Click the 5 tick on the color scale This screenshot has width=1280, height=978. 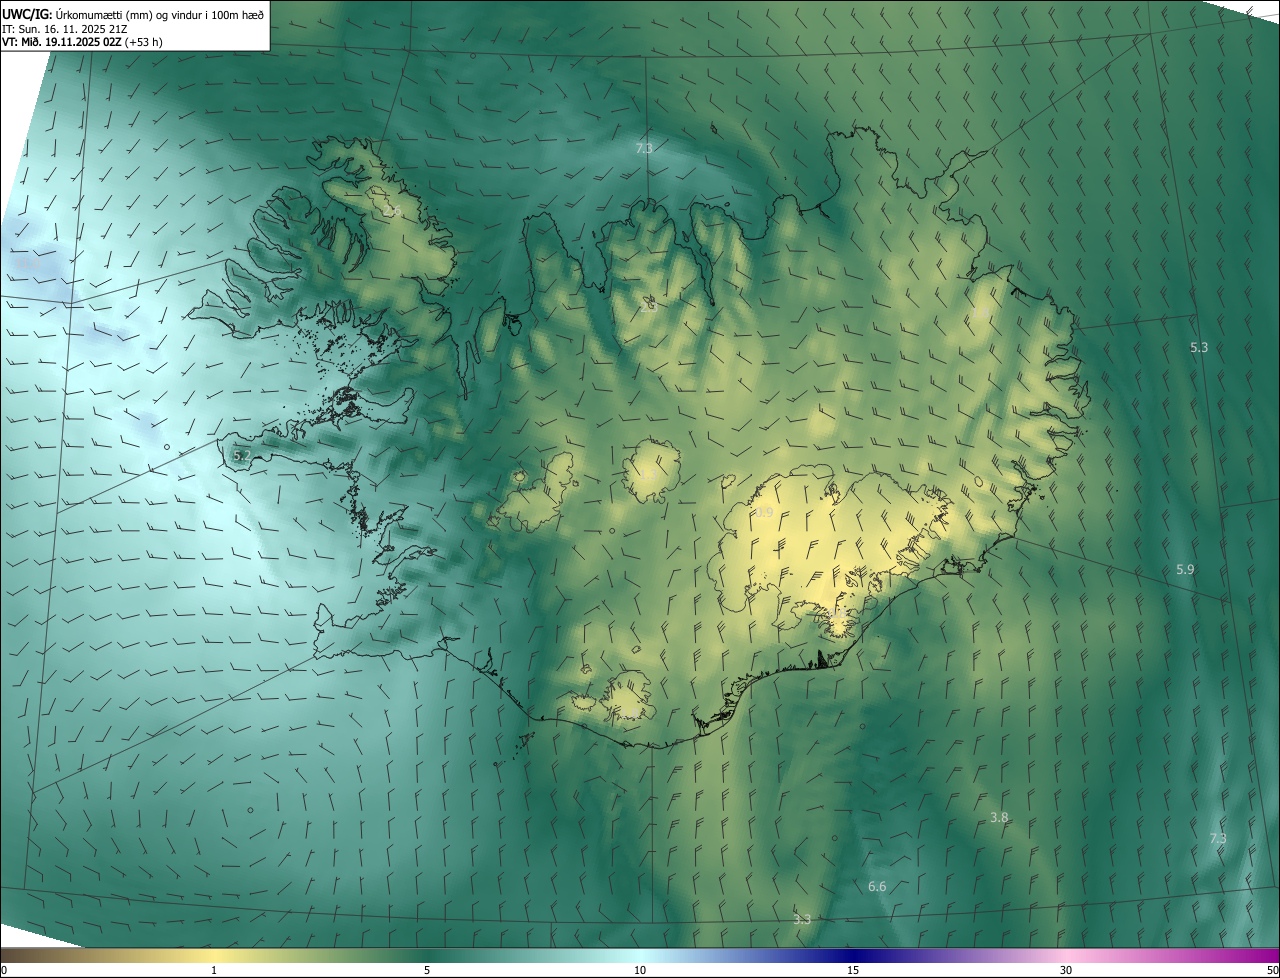427,970
